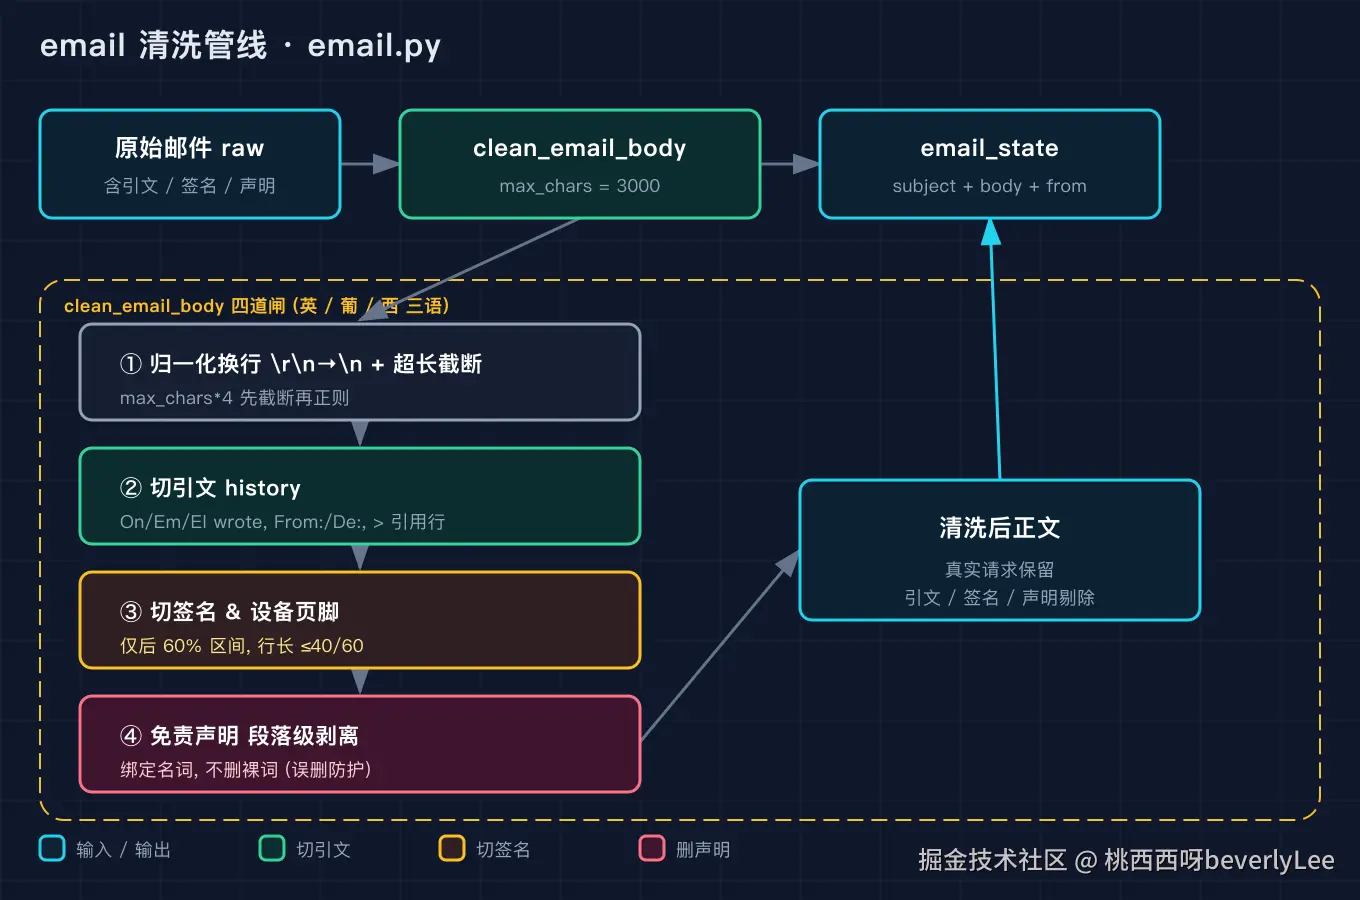Screen dimensions: 1360x900
Task: Click arrowhead entering 清洗后正文 box
Action: tap(789, 564)
